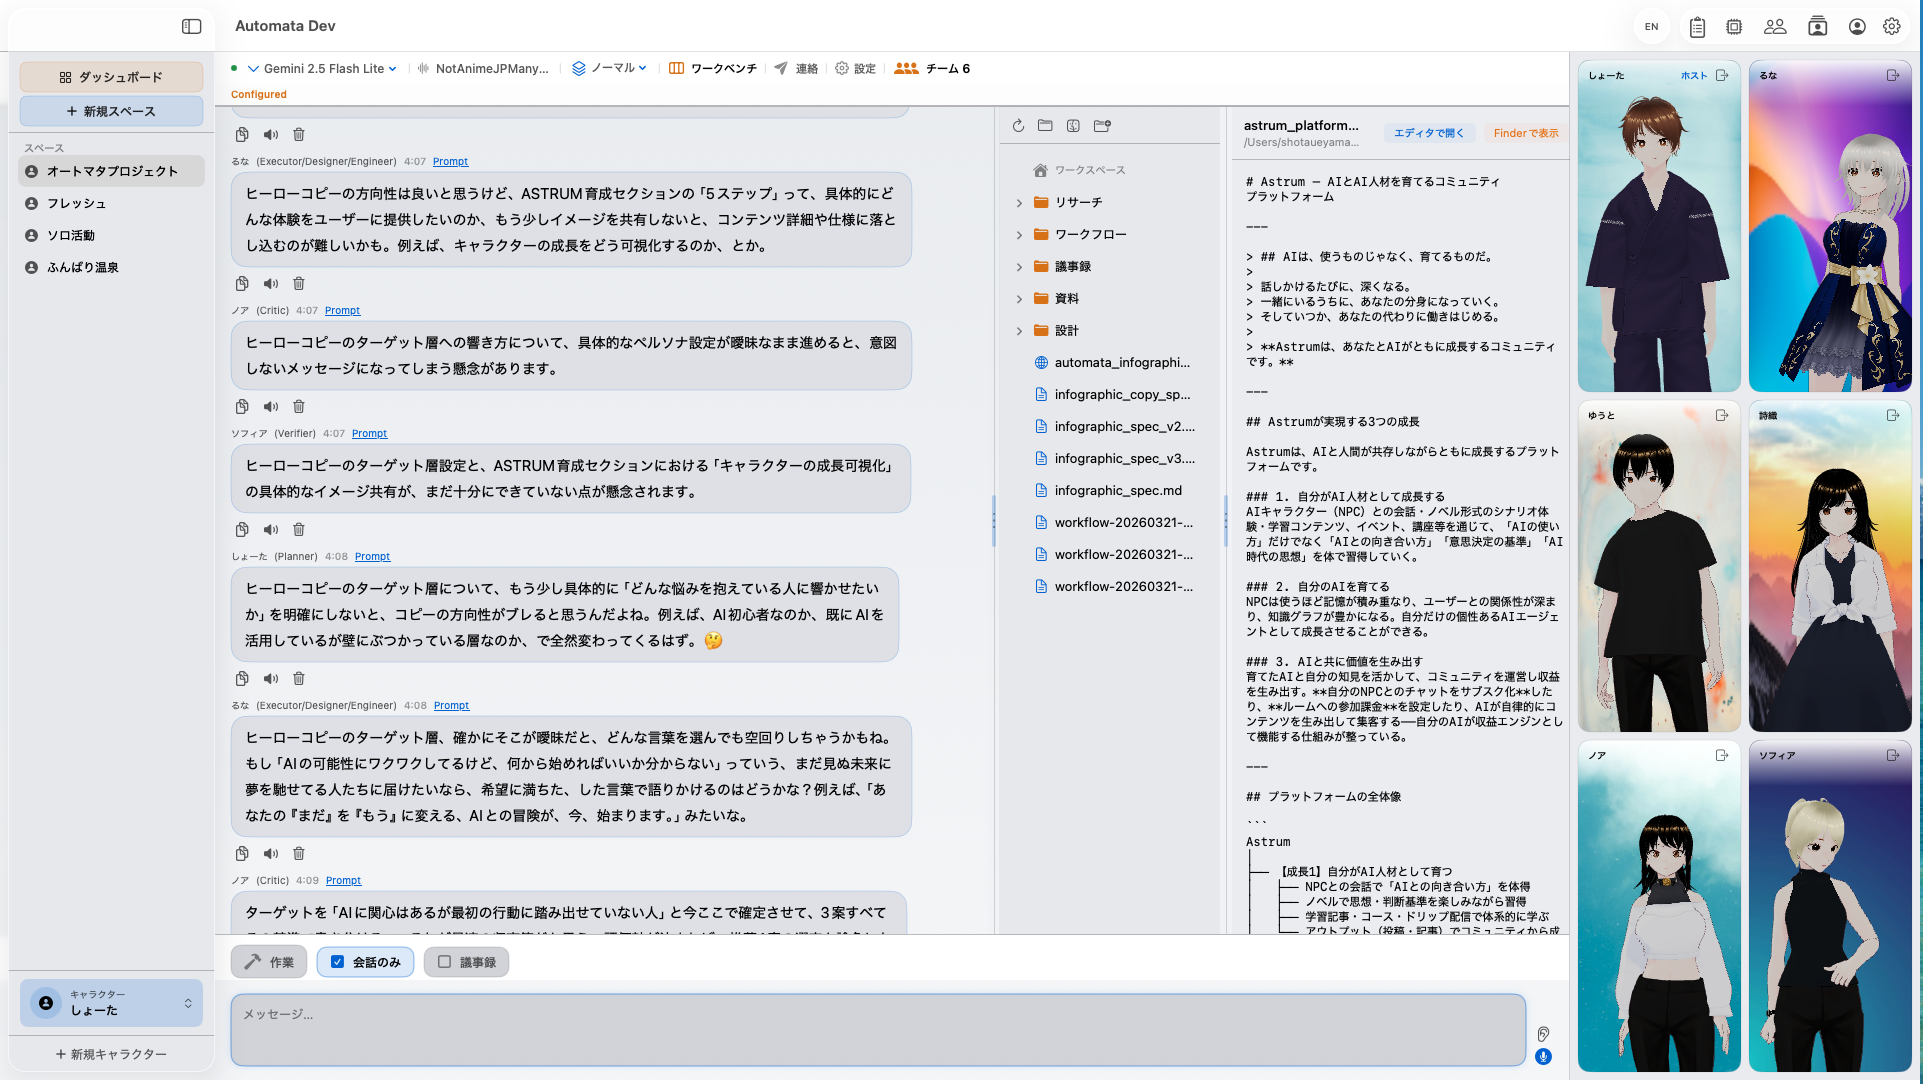1923x1084 pixels.
Task: Uncheck the 会話のみ checkbox
Action: click(336, 961)
